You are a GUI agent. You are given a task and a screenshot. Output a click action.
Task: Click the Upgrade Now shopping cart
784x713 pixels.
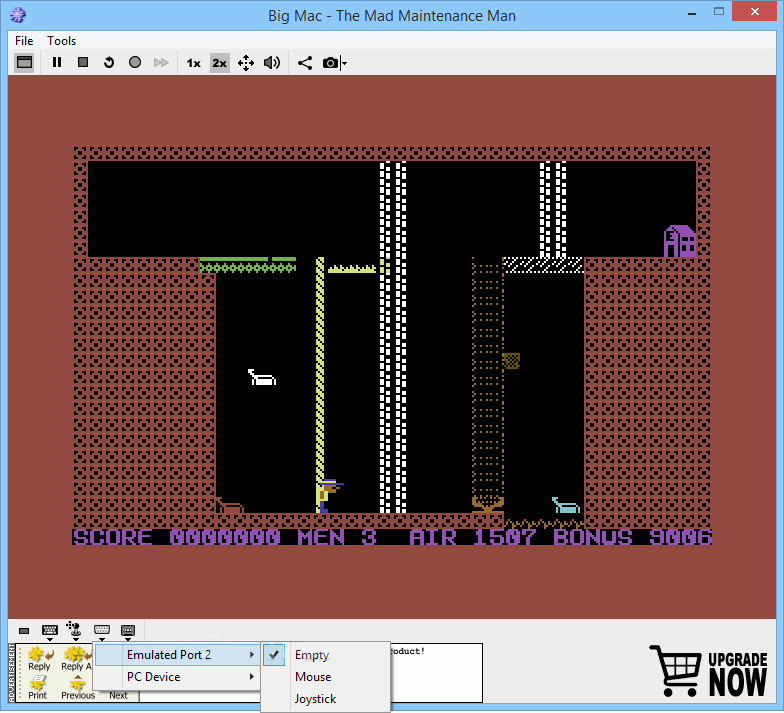click(x=708, y=672)
